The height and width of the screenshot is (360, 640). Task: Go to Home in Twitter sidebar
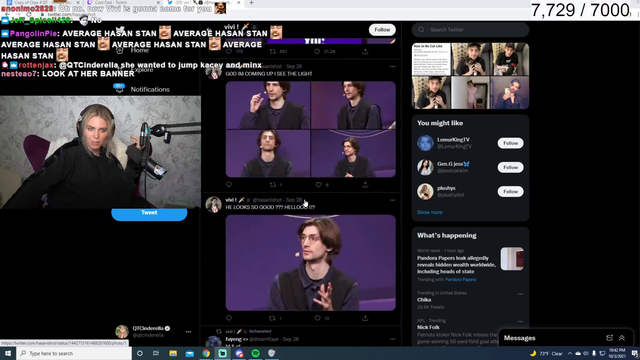tap(140, 50)
